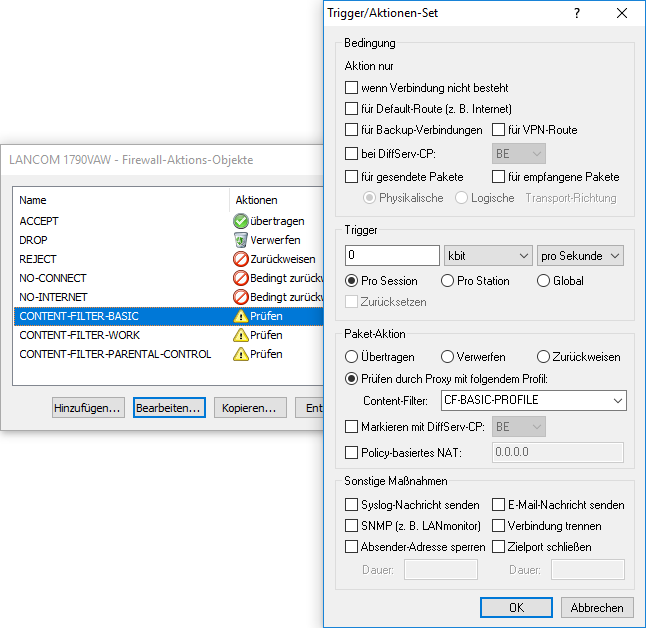This screenshot has height=628, width=646.
Task: Click the trigger value input field
Action: (392, 256)
